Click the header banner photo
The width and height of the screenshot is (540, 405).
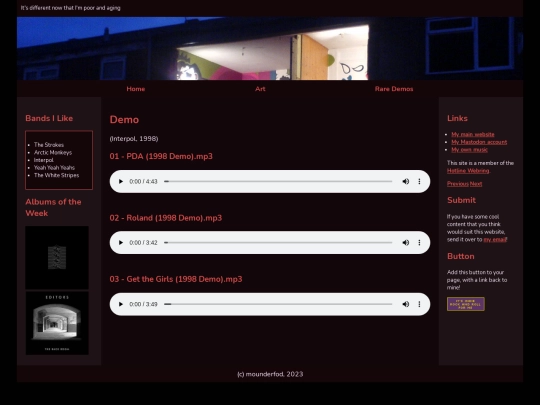point(270,49)
